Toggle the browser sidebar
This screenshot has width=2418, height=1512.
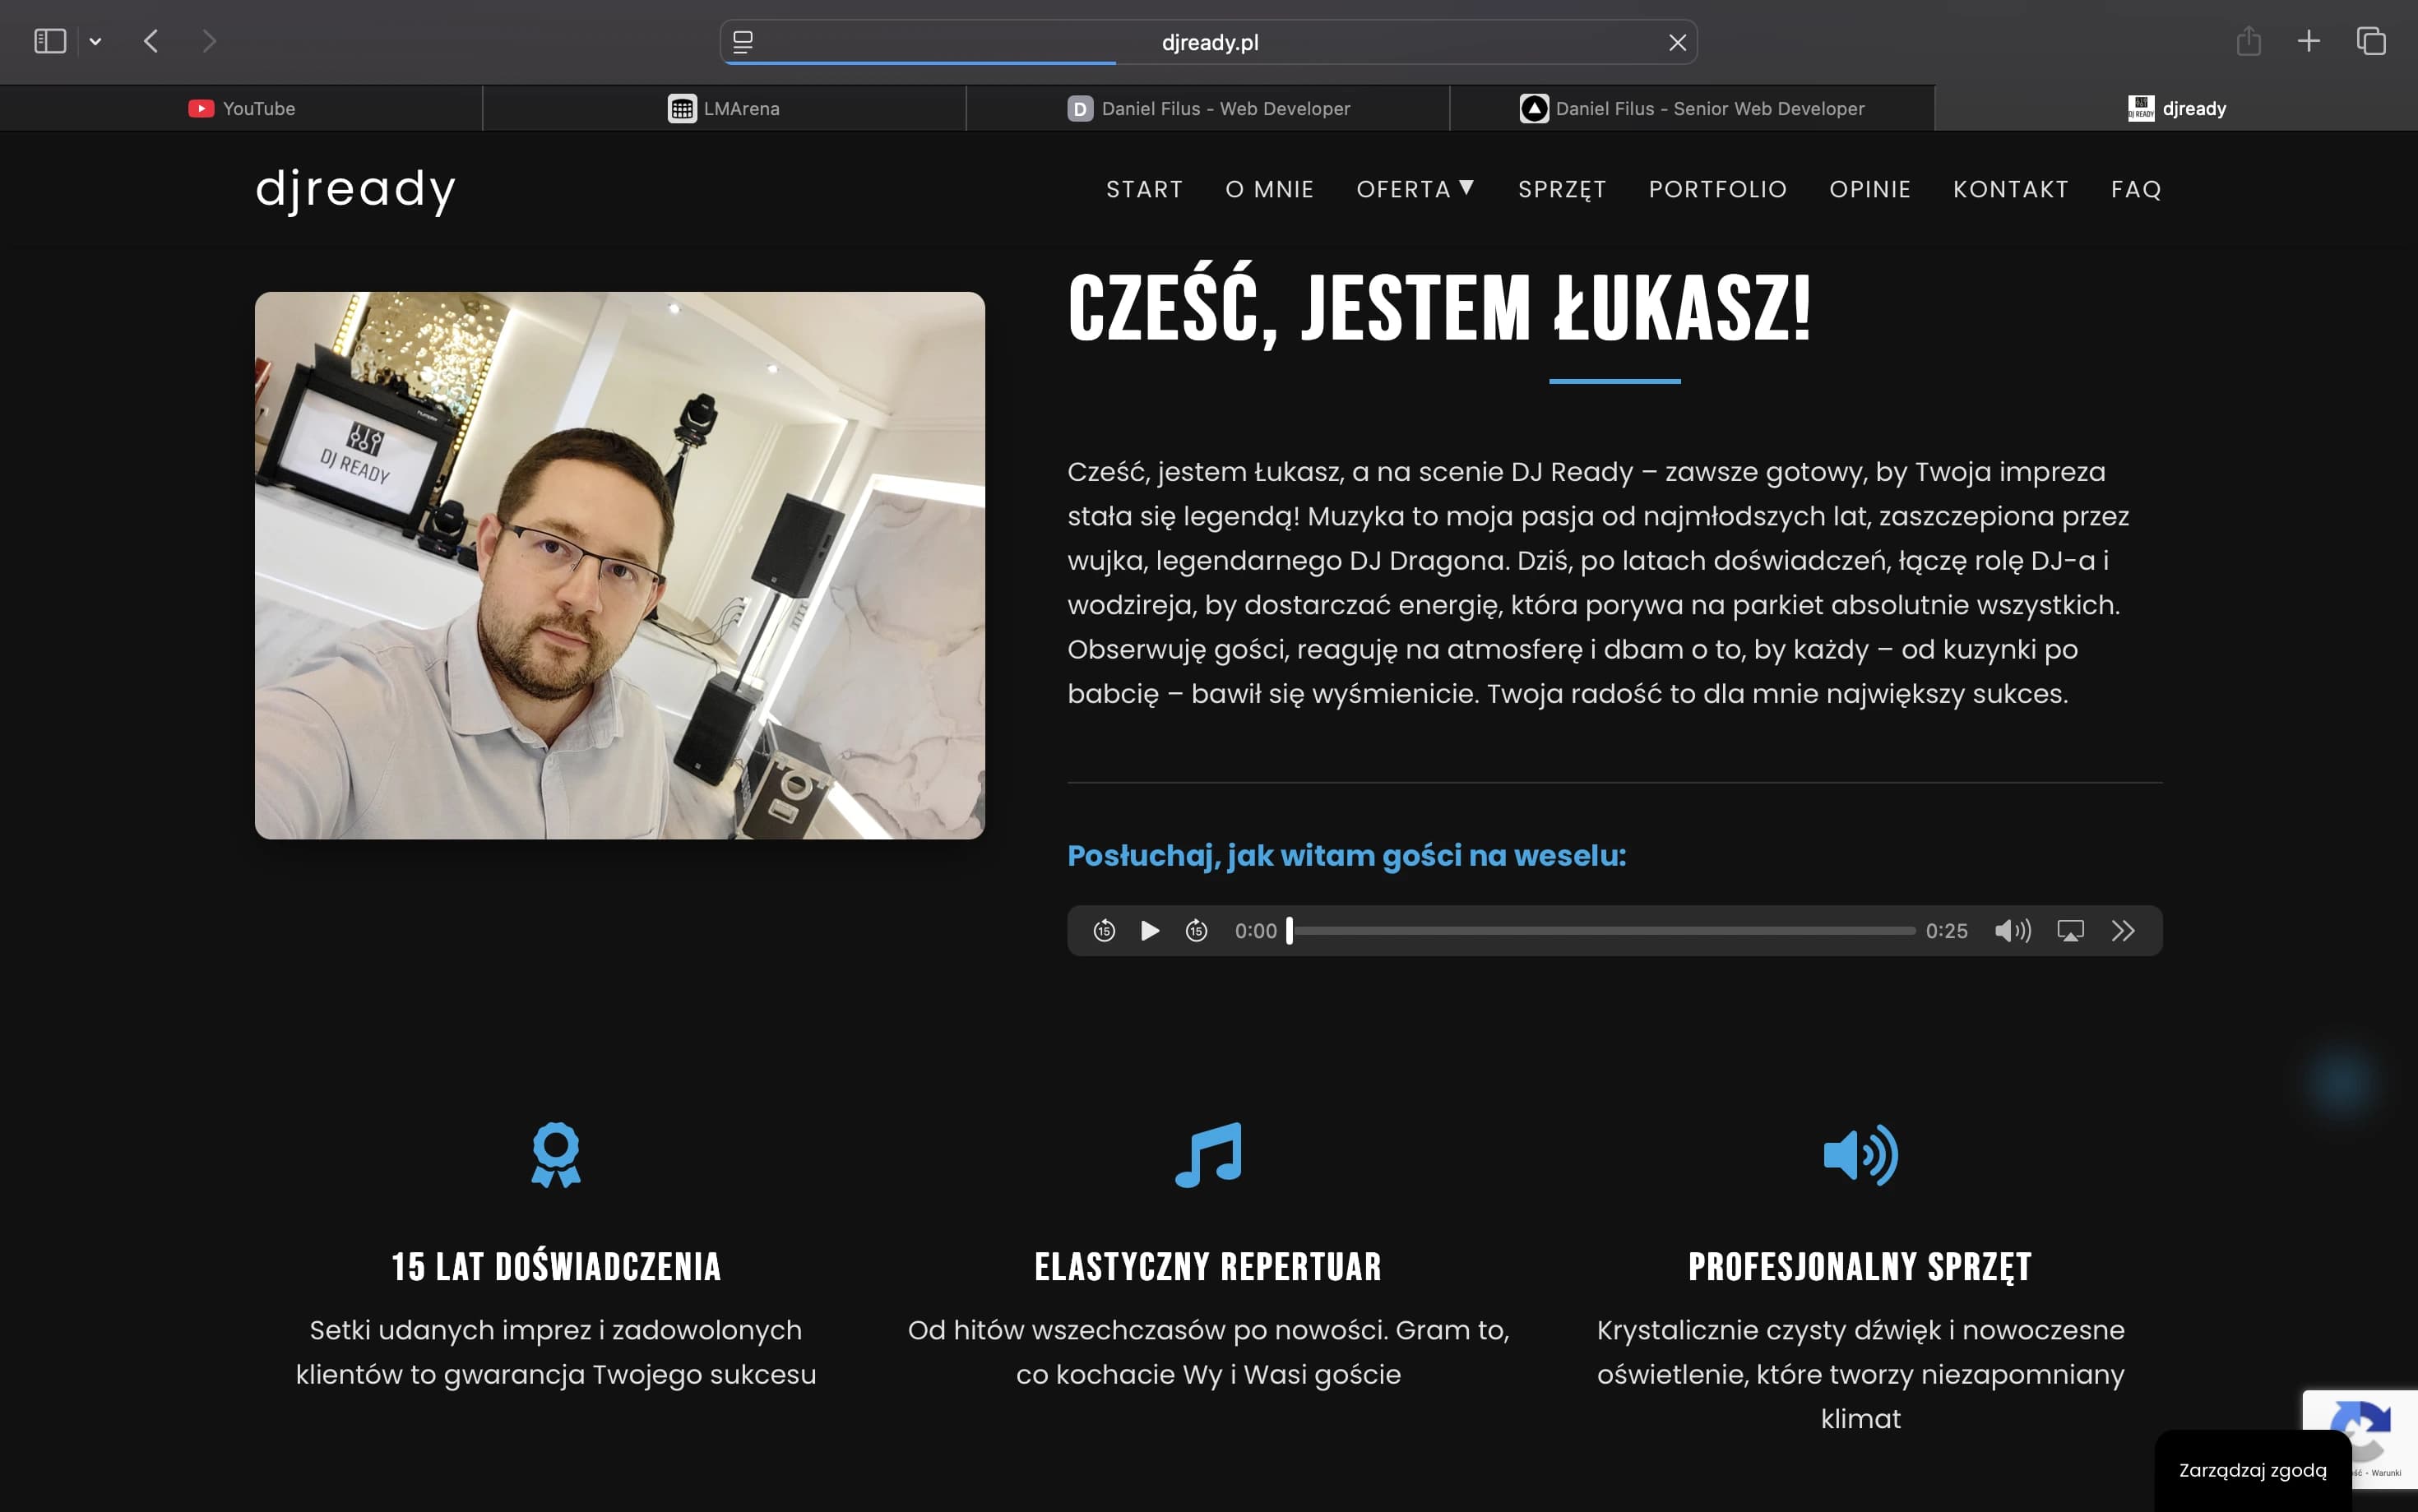click(x=49, y=41)
